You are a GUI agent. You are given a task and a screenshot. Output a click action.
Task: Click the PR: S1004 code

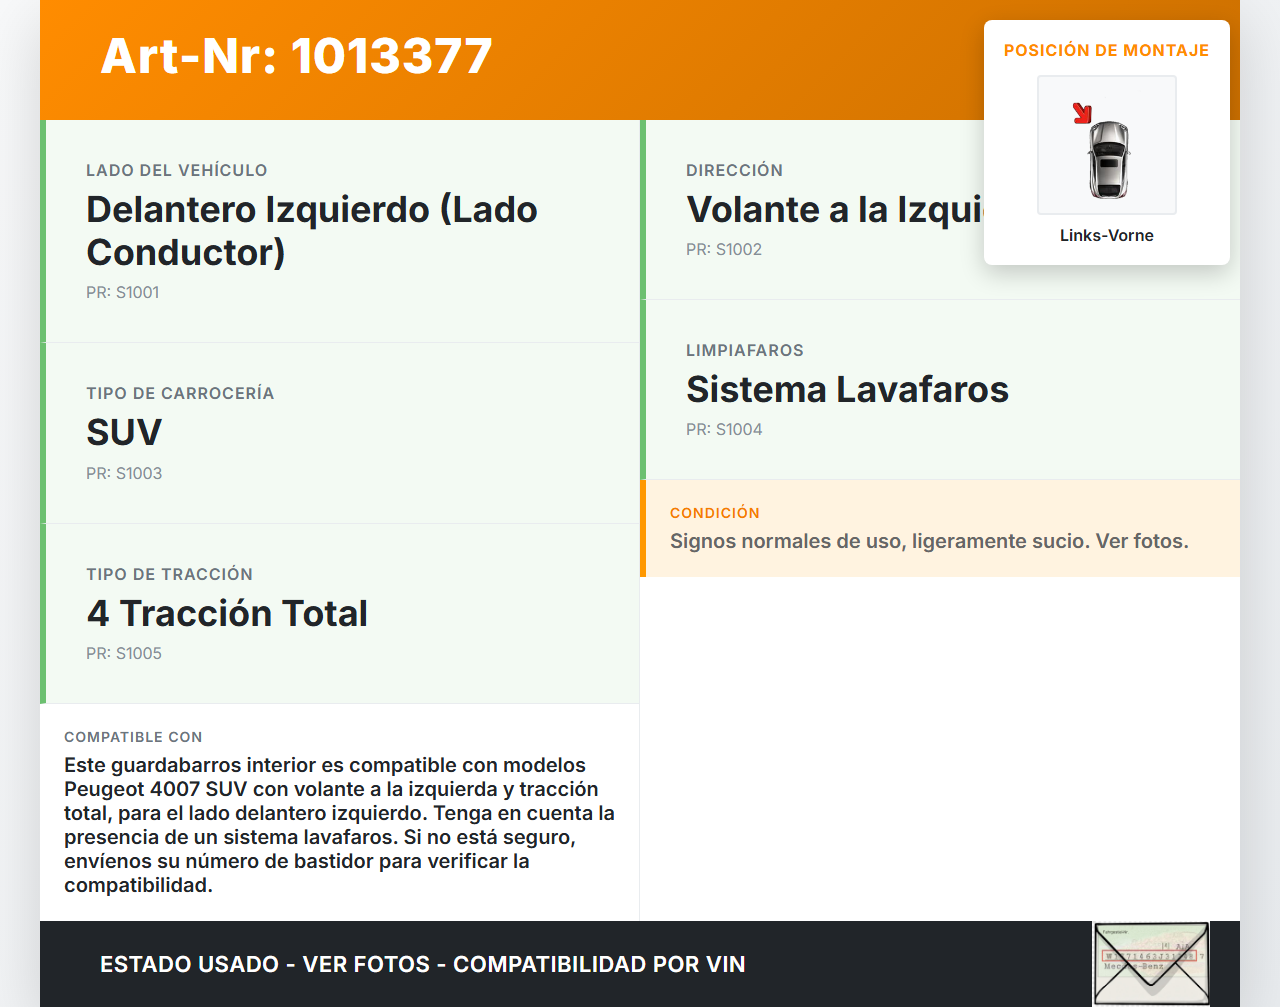[x=724, y=430]
